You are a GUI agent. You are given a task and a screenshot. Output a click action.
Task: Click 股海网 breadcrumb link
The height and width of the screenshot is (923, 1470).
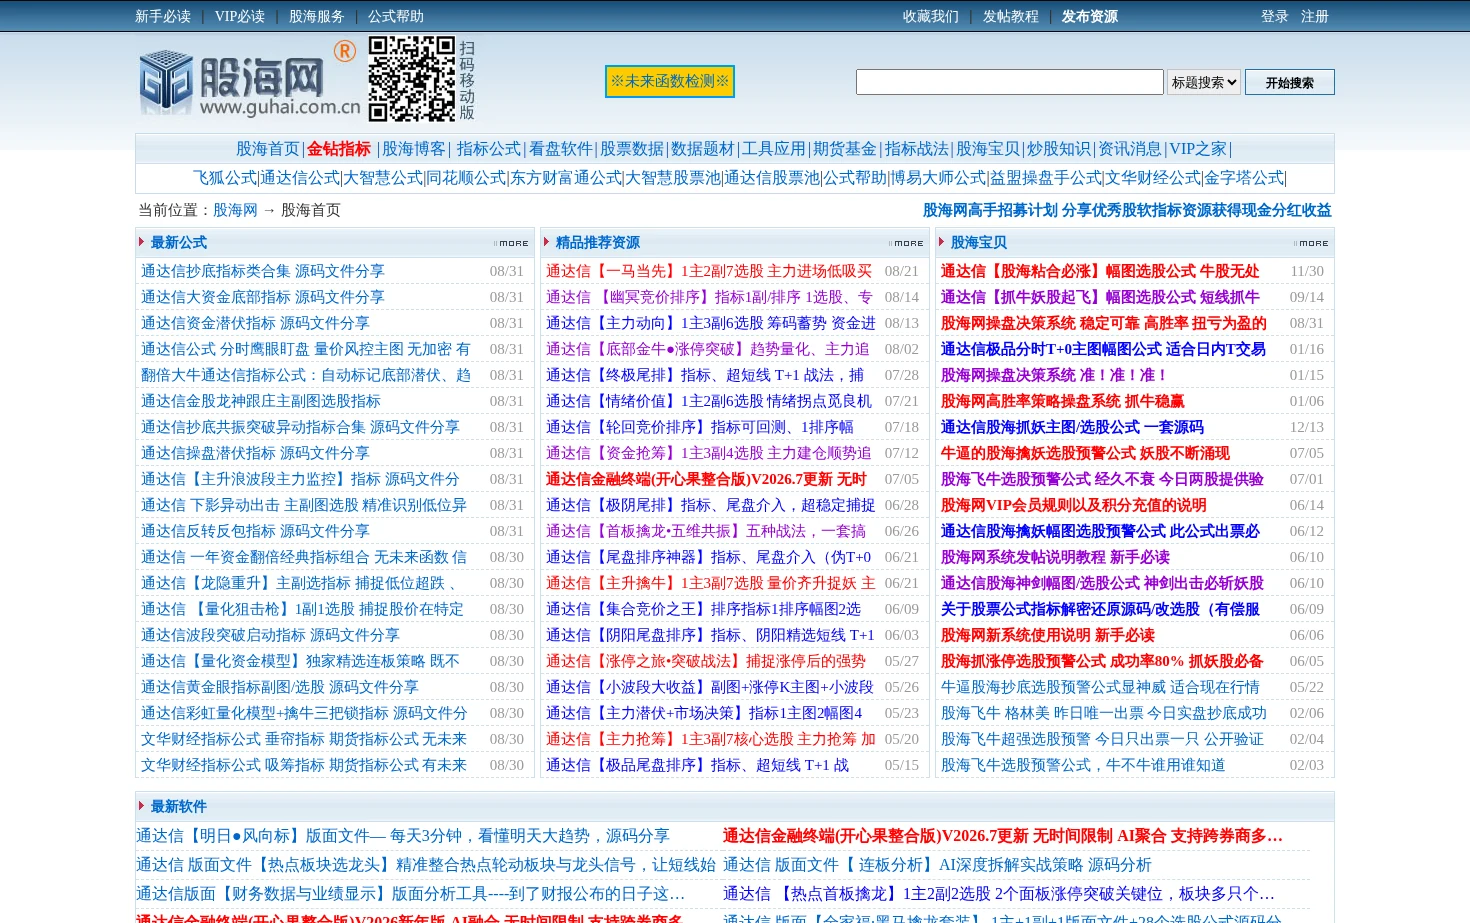click(x=235, y=210)
